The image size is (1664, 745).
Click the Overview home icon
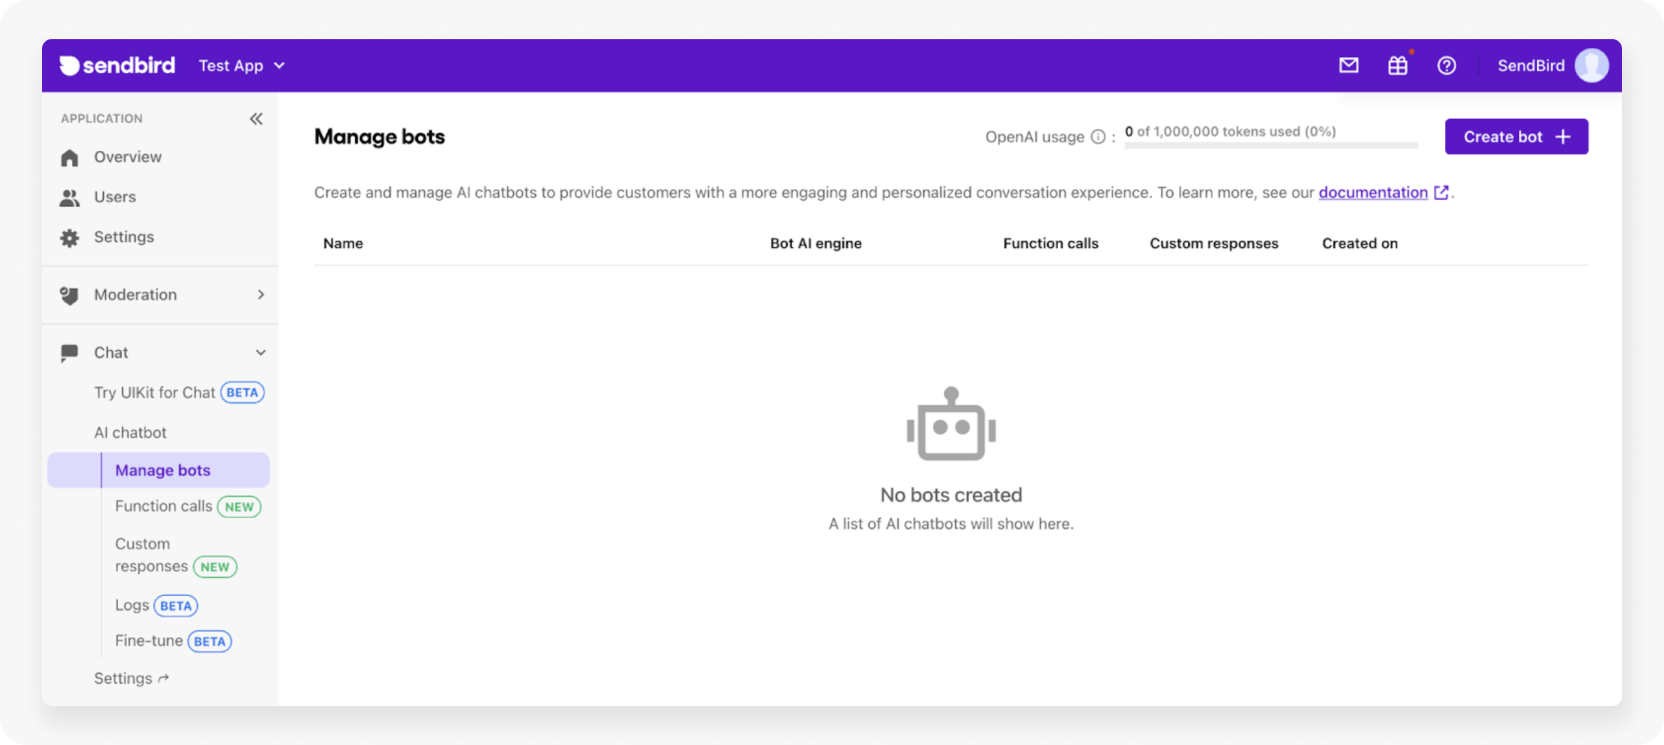(70, 158)
